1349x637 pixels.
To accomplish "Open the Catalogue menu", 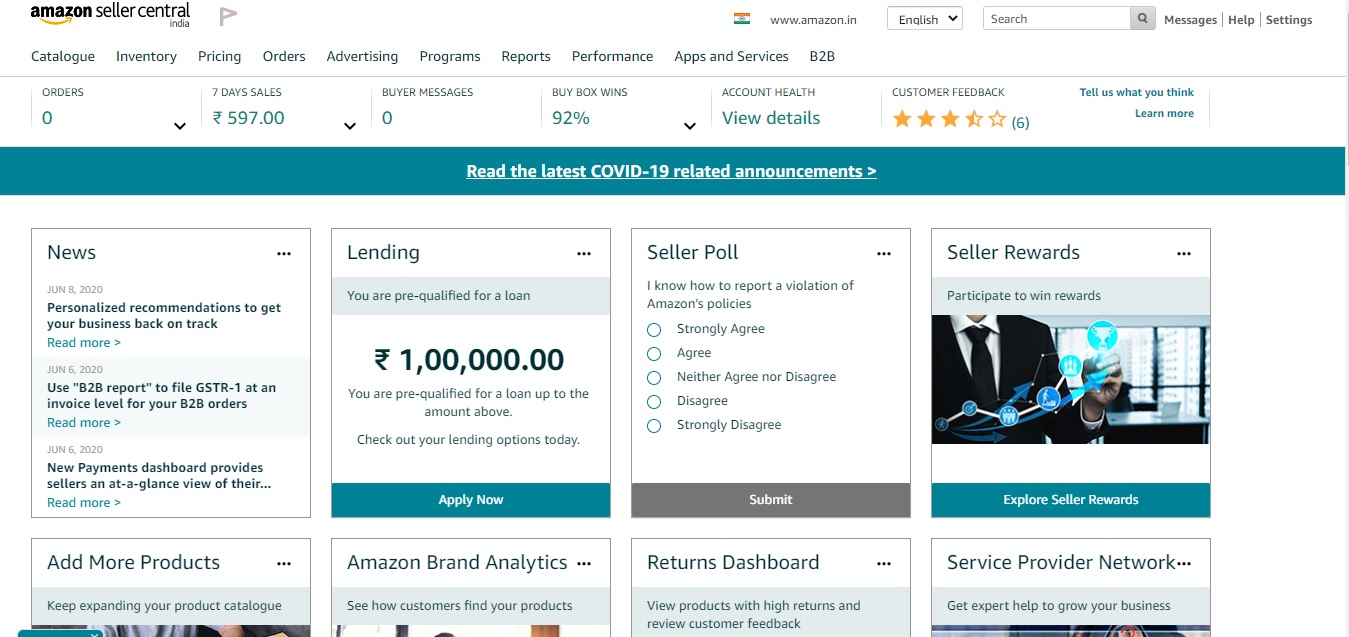I will click(x=63, y=56).
